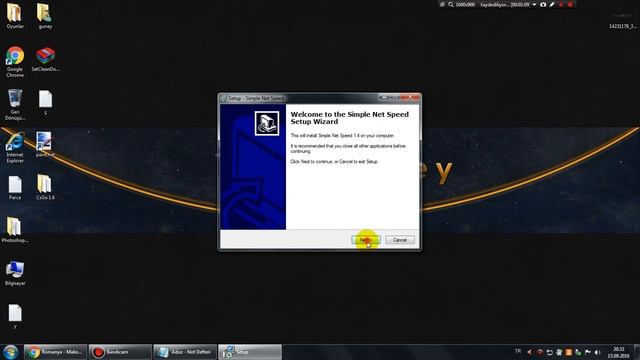Screen dimensions: 640x360
Task: Click the Action Center flag tray icon
Action: pyautogui.click(x=588, y=352)
